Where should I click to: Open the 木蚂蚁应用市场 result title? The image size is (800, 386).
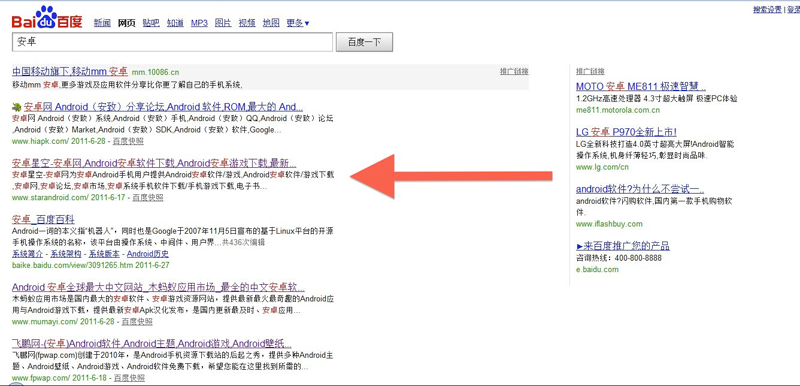(x=158, y=287)
